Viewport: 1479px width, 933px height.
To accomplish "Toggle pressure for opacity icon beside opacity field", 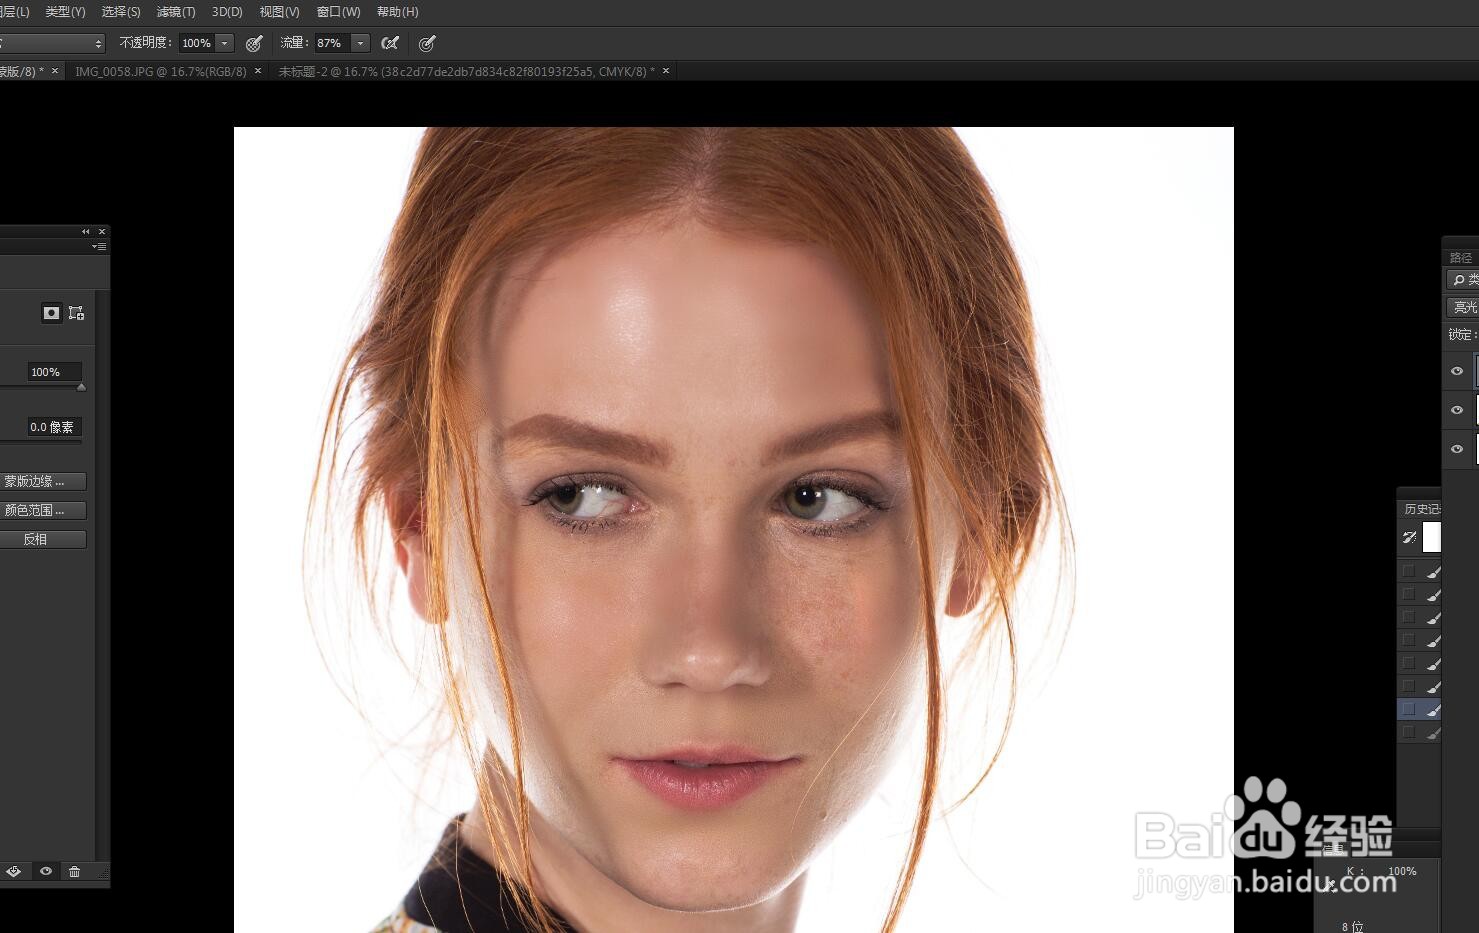I will pos(254,43).
